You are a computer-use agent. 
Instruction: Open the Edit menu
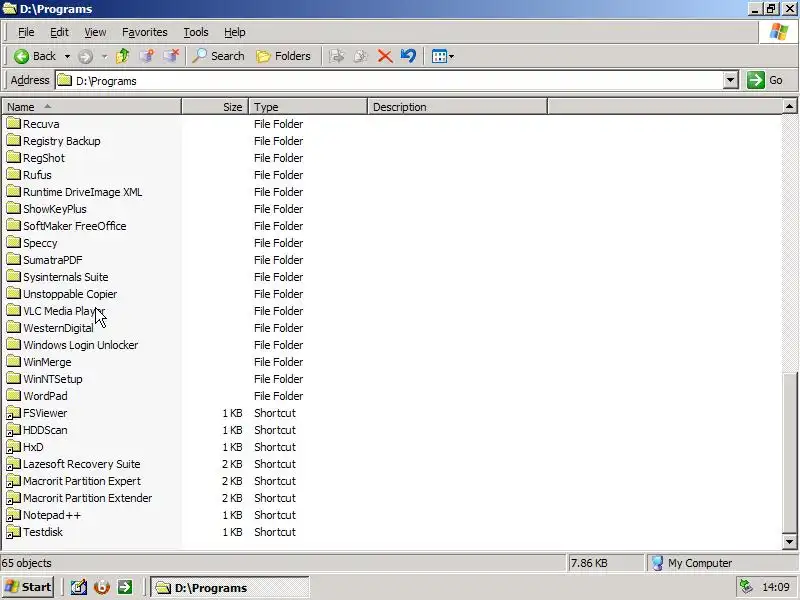[59, 32]
